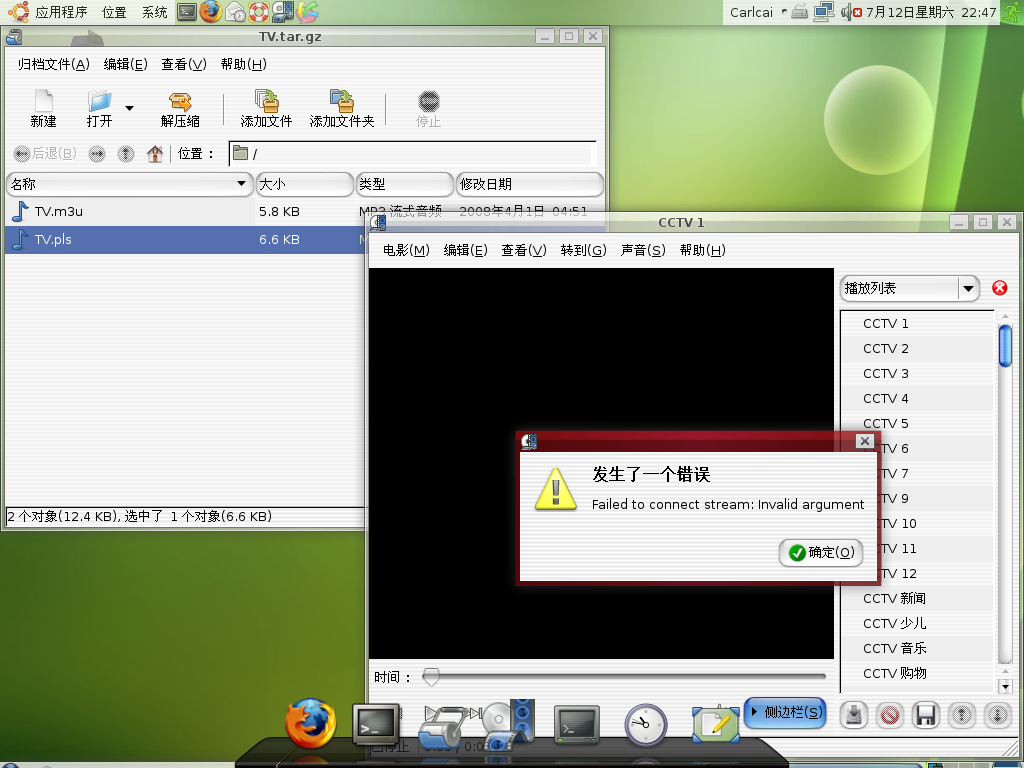The width and height of the screenshot is (1024, 768).
Task: Select CCTV 5 in playlist
Action: (917, 423)
